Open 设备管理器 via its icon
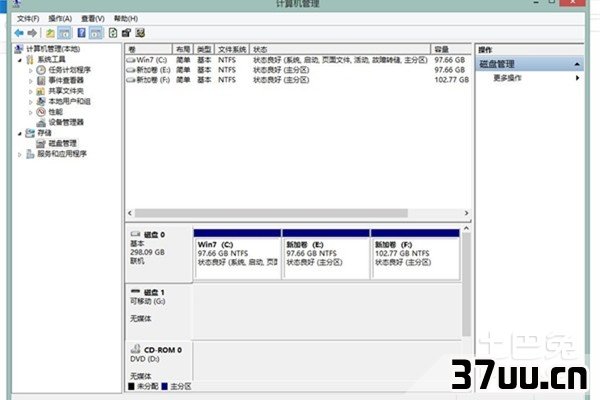This screenshot has width=600, height=400. click(x=41, y=122)
